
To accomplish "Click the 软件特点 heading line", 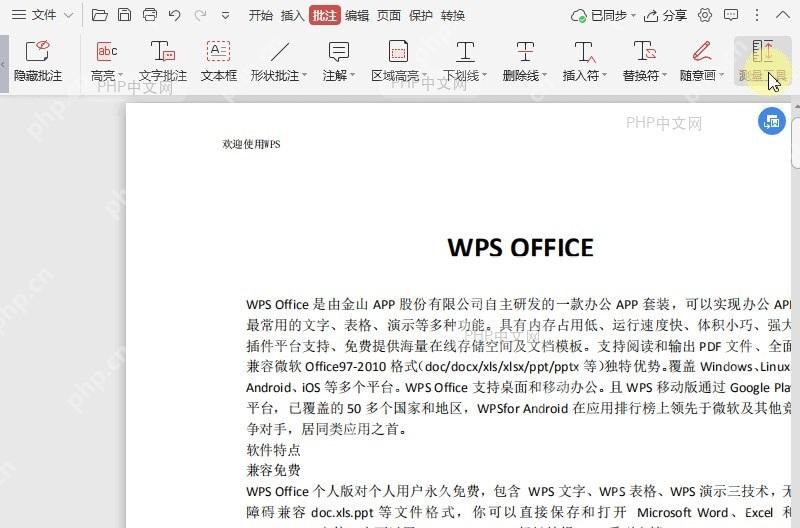I will click(273, 450).
